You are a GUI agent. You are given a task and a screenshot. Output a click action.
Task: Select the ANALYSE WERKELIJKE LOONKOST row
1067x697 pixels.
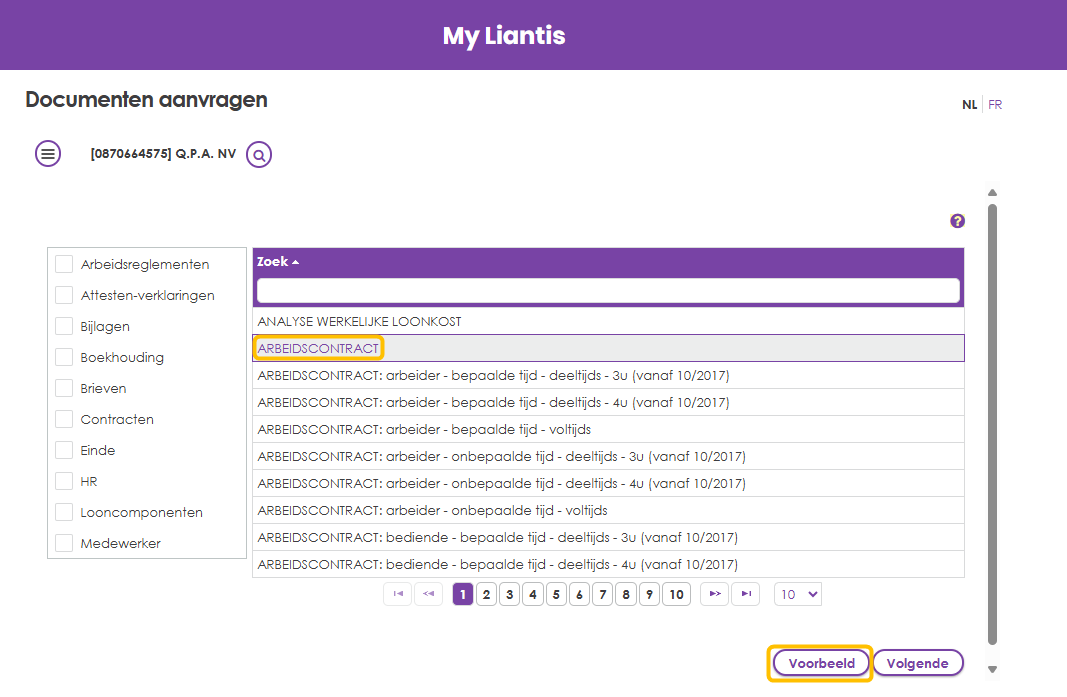point(608,321)
